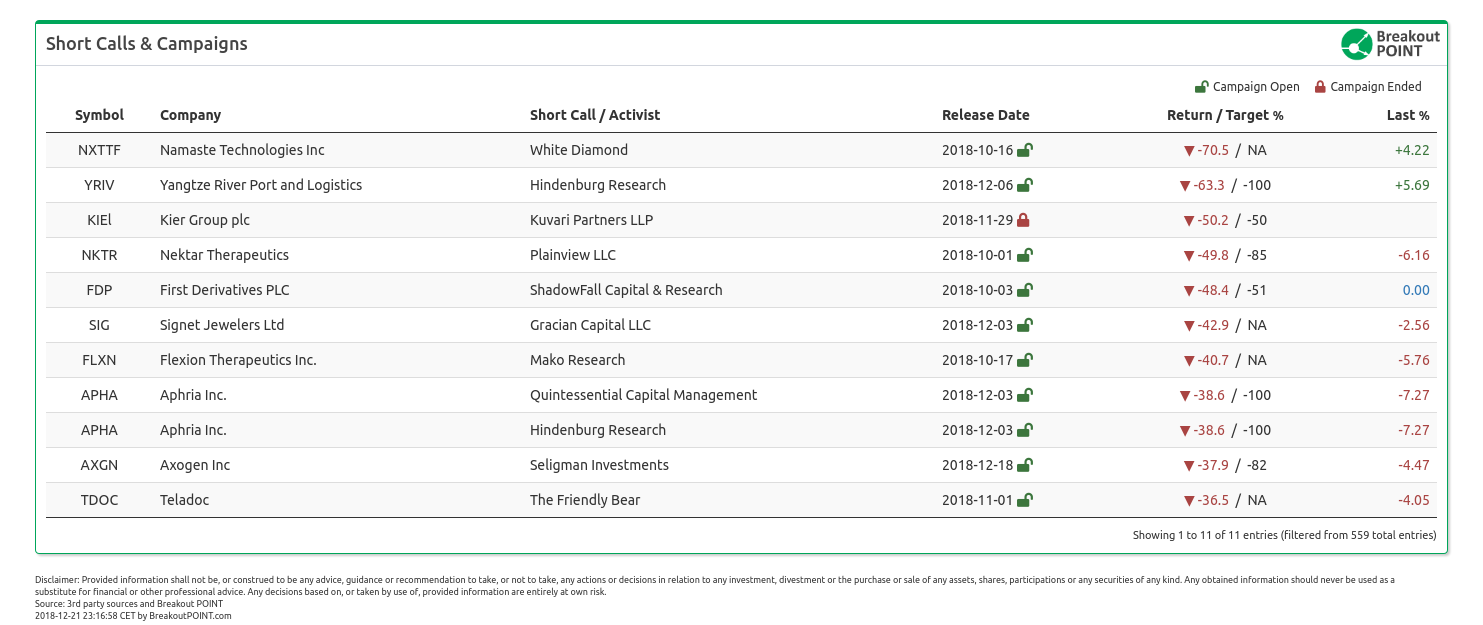Click the company name Nektar Therapeutics
Viewport: 1483px width, 625px height.
224,255
